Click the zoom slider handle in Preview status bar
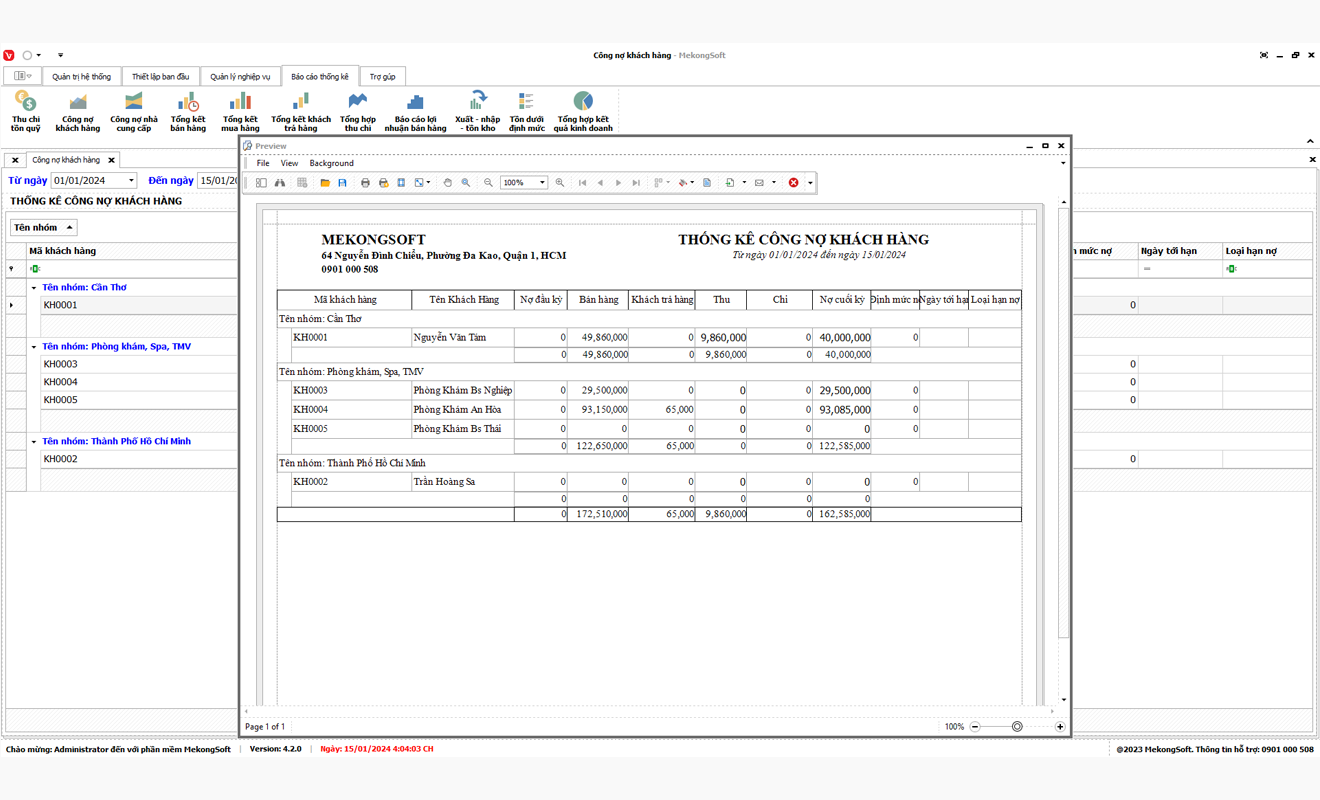 pyautogui.click(x=1017, y=727)
